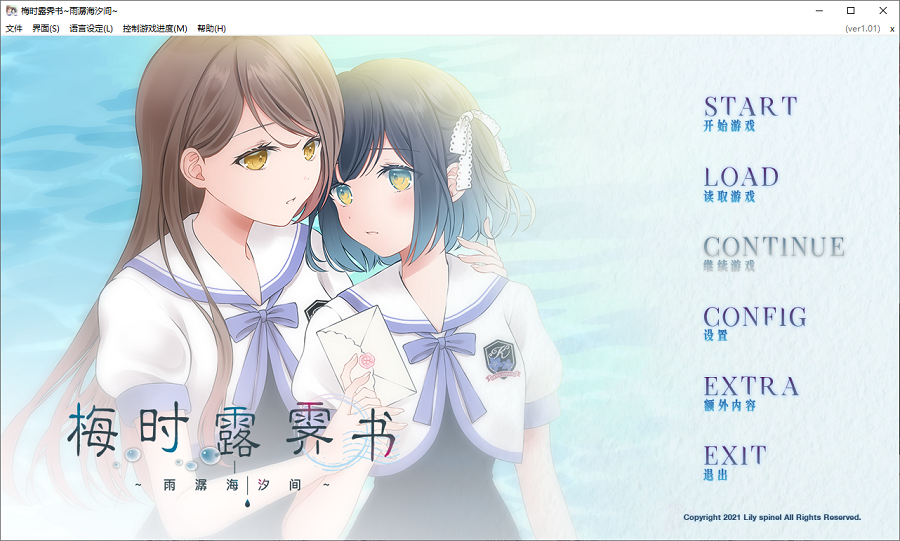900x541 pixels.
Task: Click EXIT to quit the game
Action: click(x=735, y=463)
